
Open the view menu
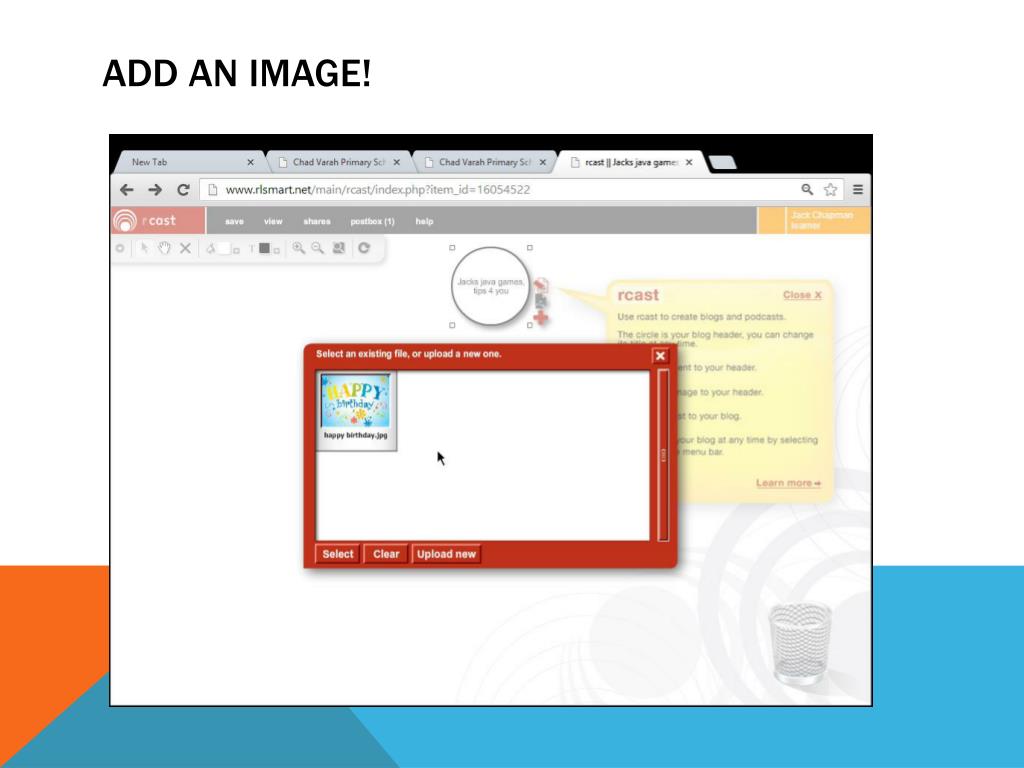273,221
